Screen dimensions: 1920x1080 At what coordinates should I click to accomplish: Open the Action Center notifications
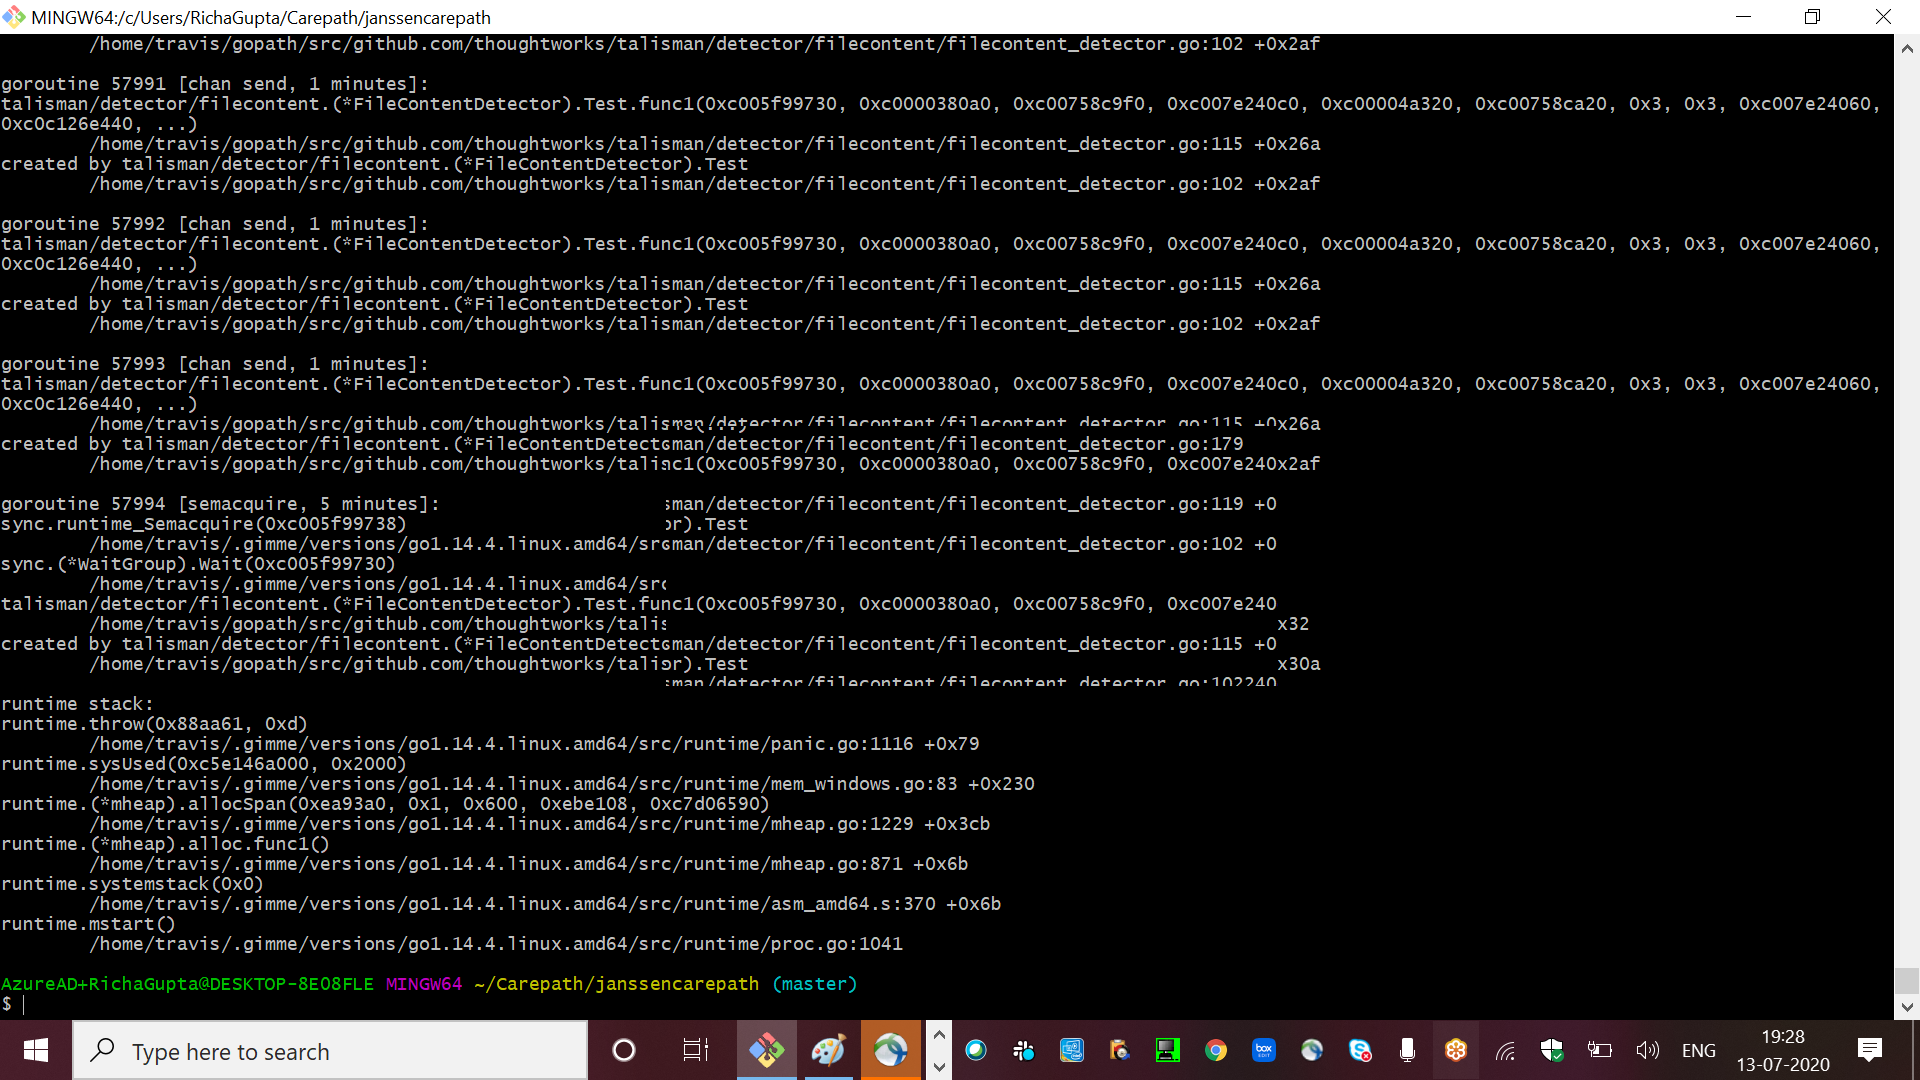click(x=1869, y=1050)
